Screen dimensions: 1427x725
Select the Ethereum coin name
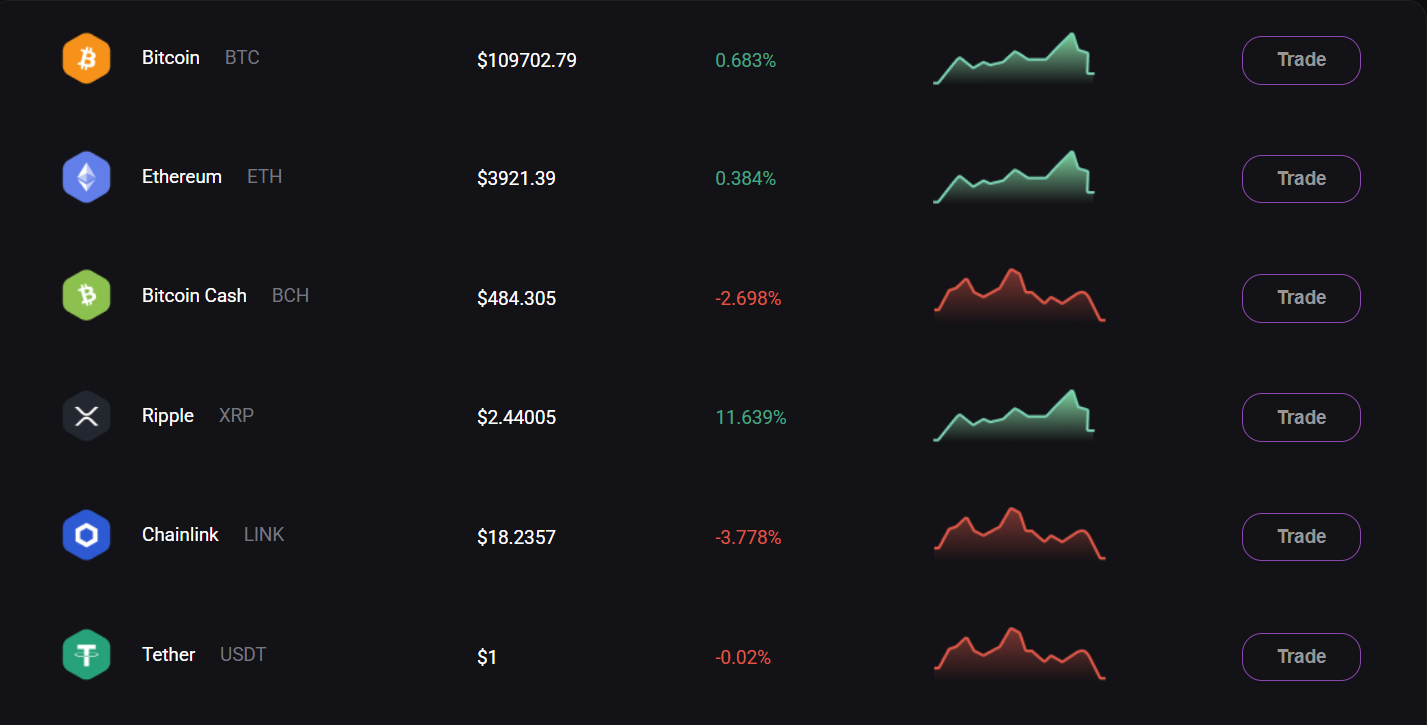click(182, 177)
